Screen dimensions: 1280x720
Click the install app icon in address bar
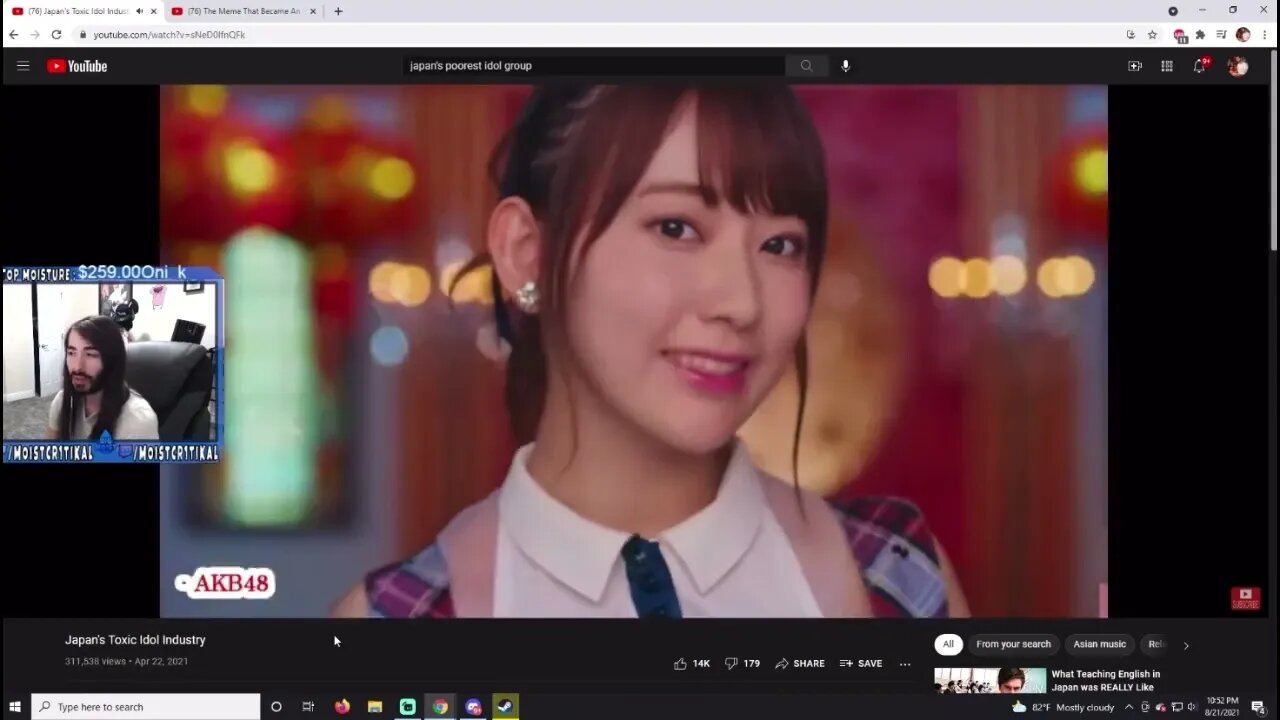(1131, 34)
